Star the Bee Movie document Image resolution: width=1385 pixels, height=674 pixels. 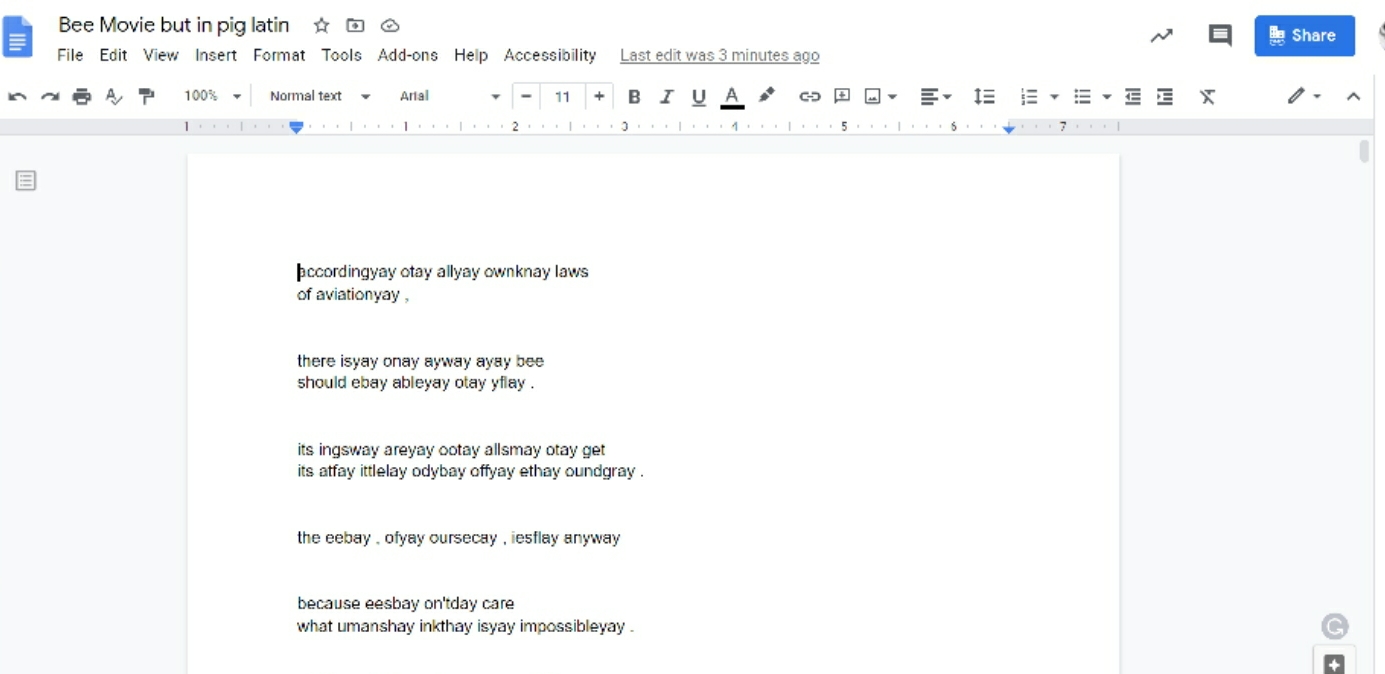tap(321, 25)
